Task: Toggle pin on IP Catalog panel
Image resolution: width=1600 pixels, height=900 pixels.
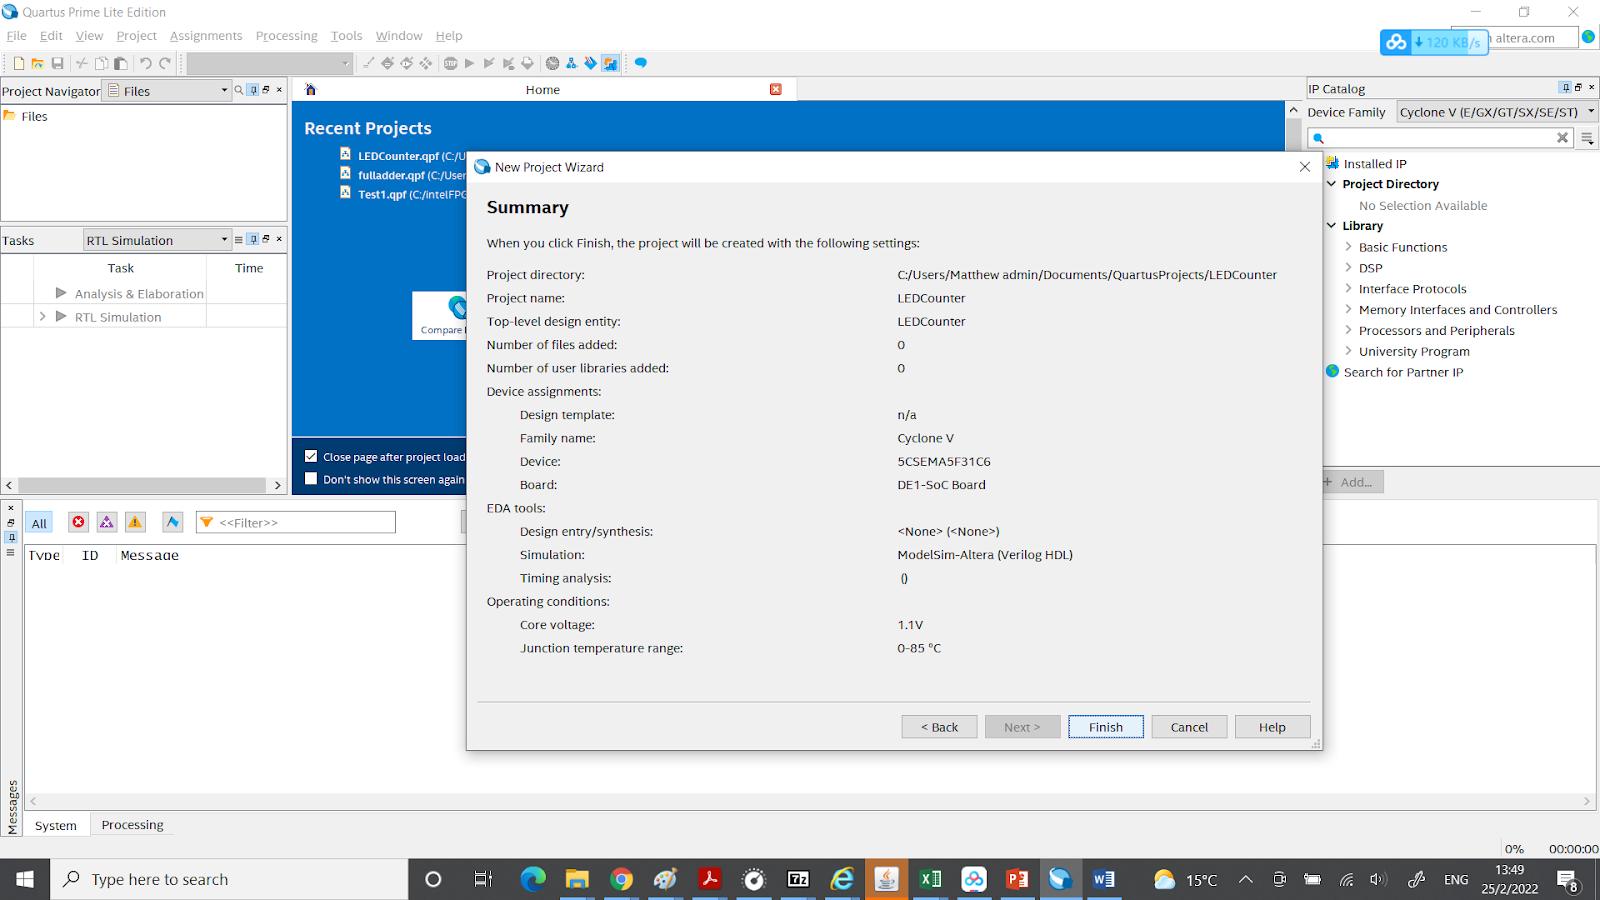Action: tap(1565, 88)
